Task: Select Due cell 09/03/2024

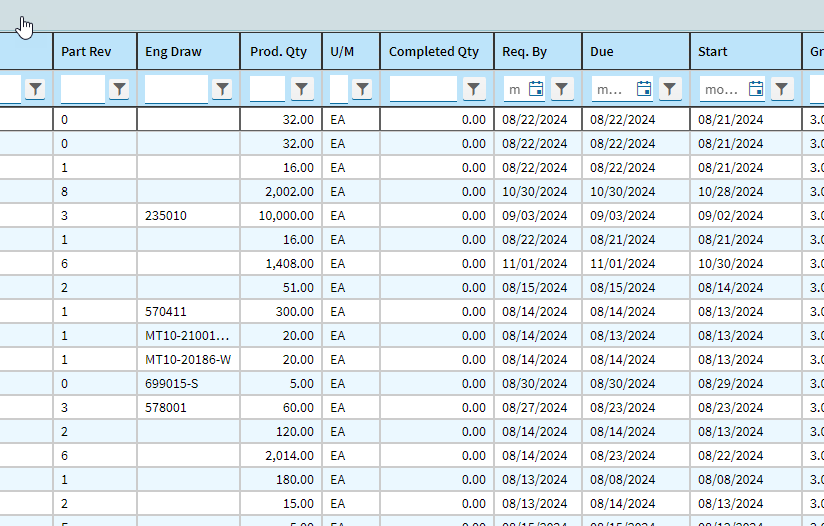Action: click(636, 216)
